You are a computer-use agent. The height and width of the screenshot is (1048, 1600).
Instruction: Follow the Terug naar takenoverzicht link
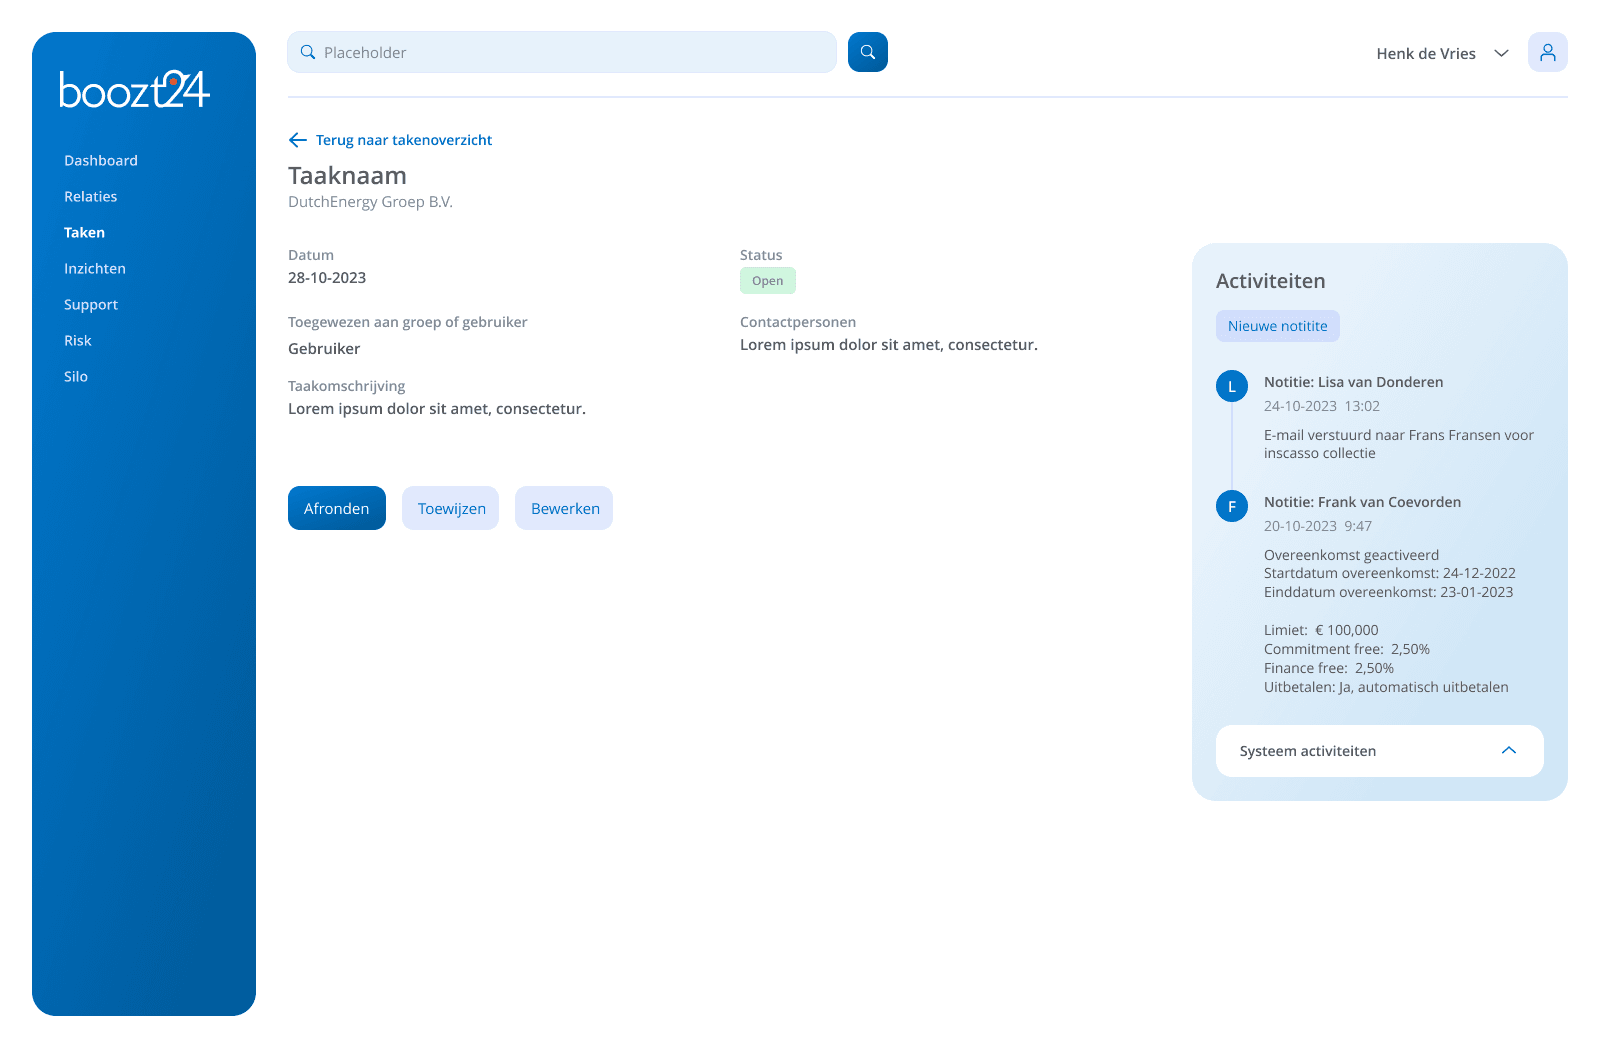[403, 140]
